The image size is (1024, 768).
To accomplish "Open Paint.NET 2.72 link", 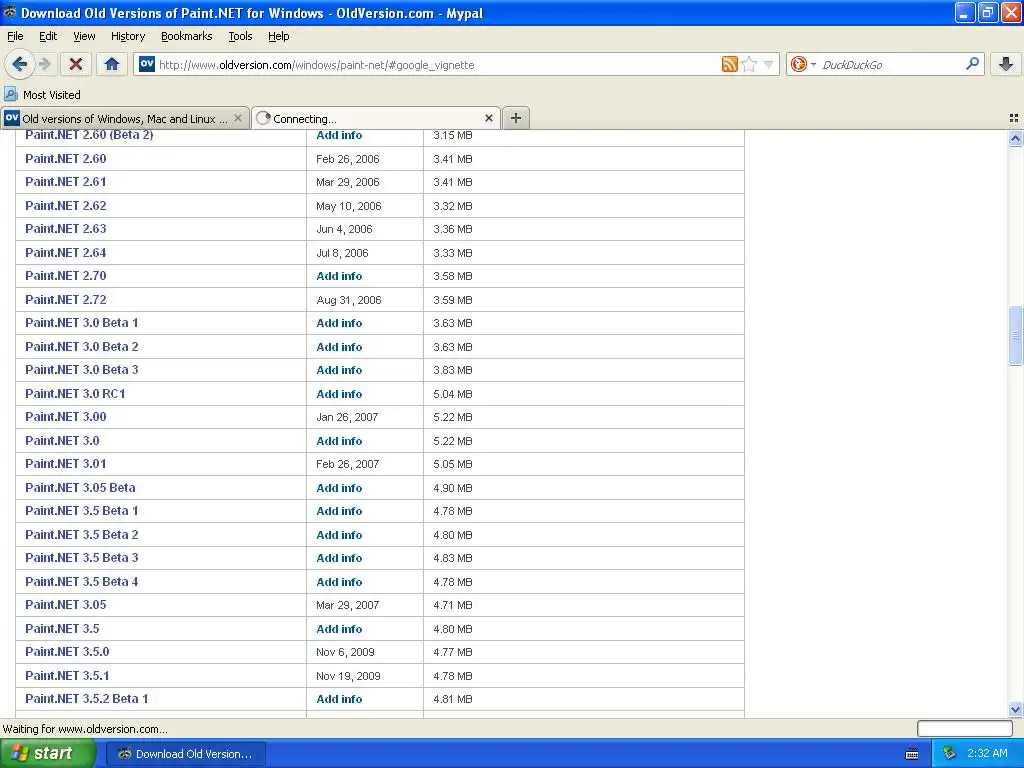I will (66, 300).
